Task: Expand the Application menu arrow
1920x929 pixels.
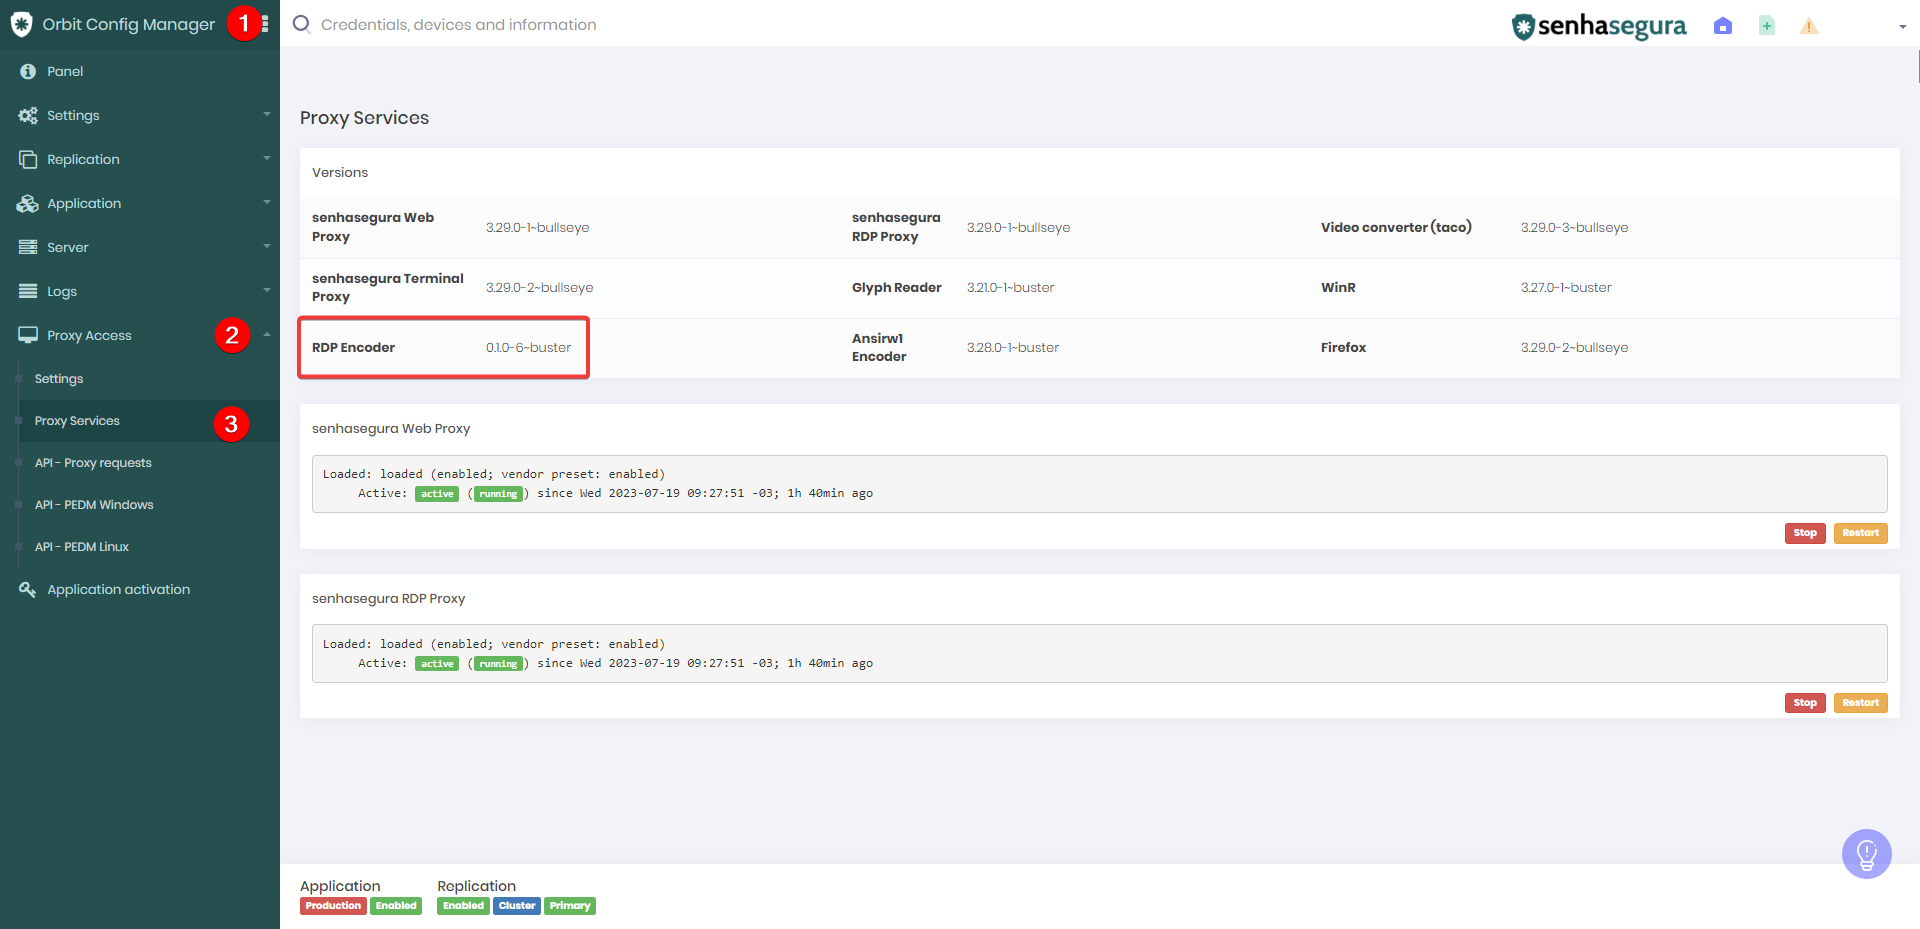Action: [x=267, y=202]
